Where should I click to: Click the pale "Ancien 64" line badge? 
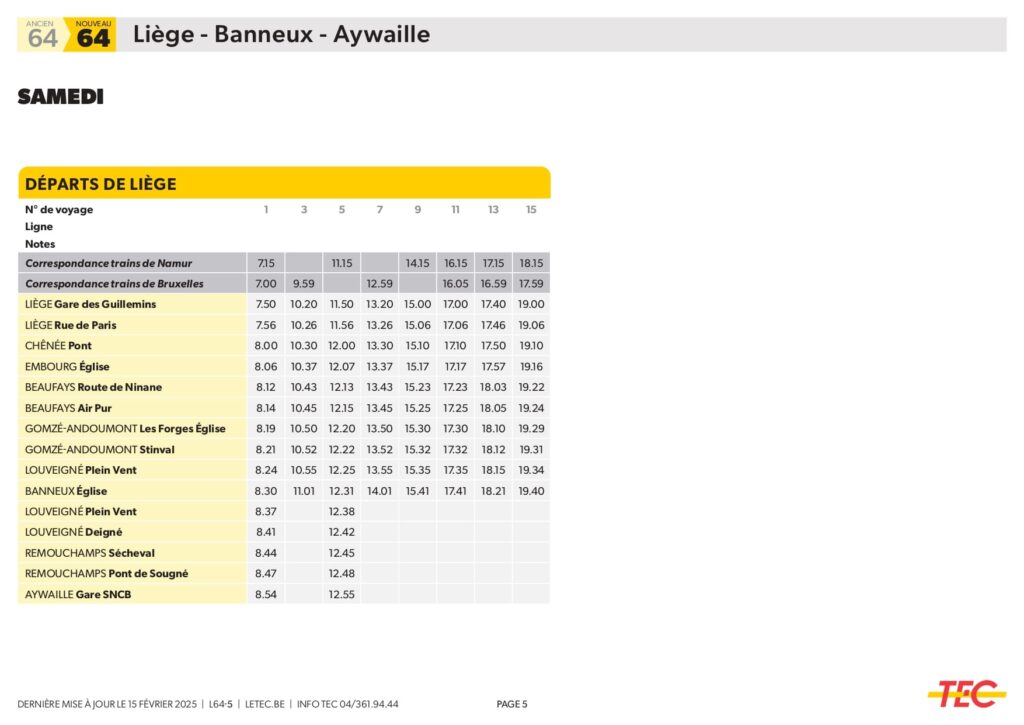[41, 36]
